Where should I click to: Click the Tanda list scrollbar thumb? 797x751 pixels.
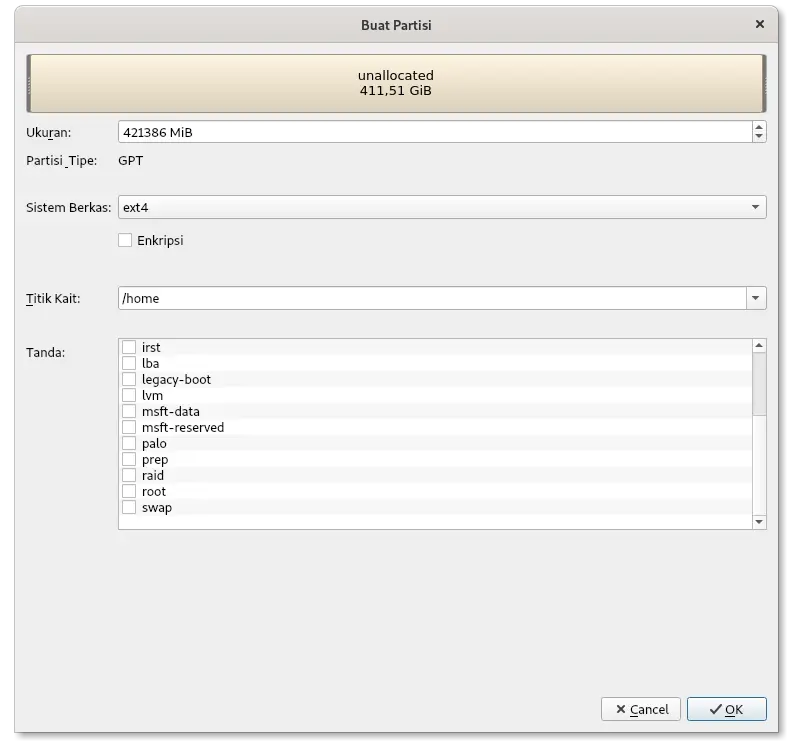click(x=759, y=384)
